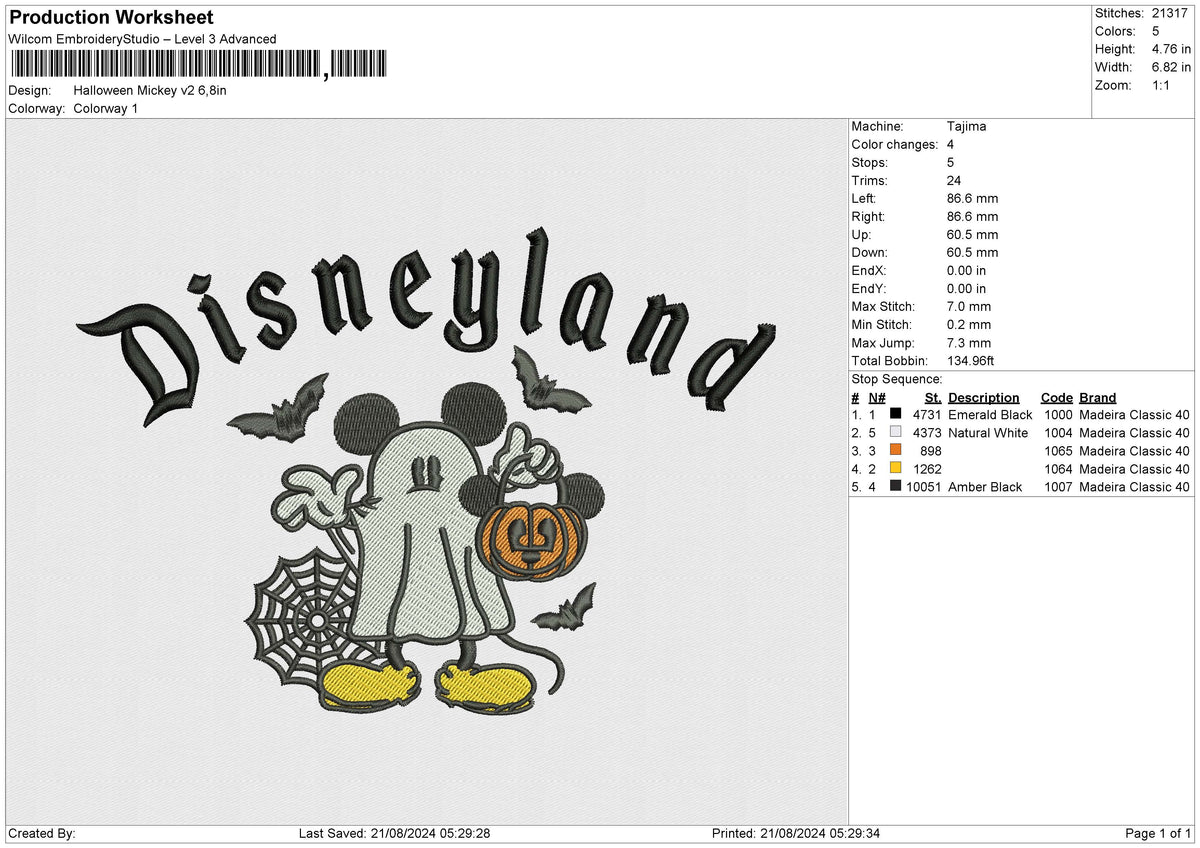This screenshot has height=848, width=1200.
Task: Click the 'St.' column header
Action: tap(933, 397)
